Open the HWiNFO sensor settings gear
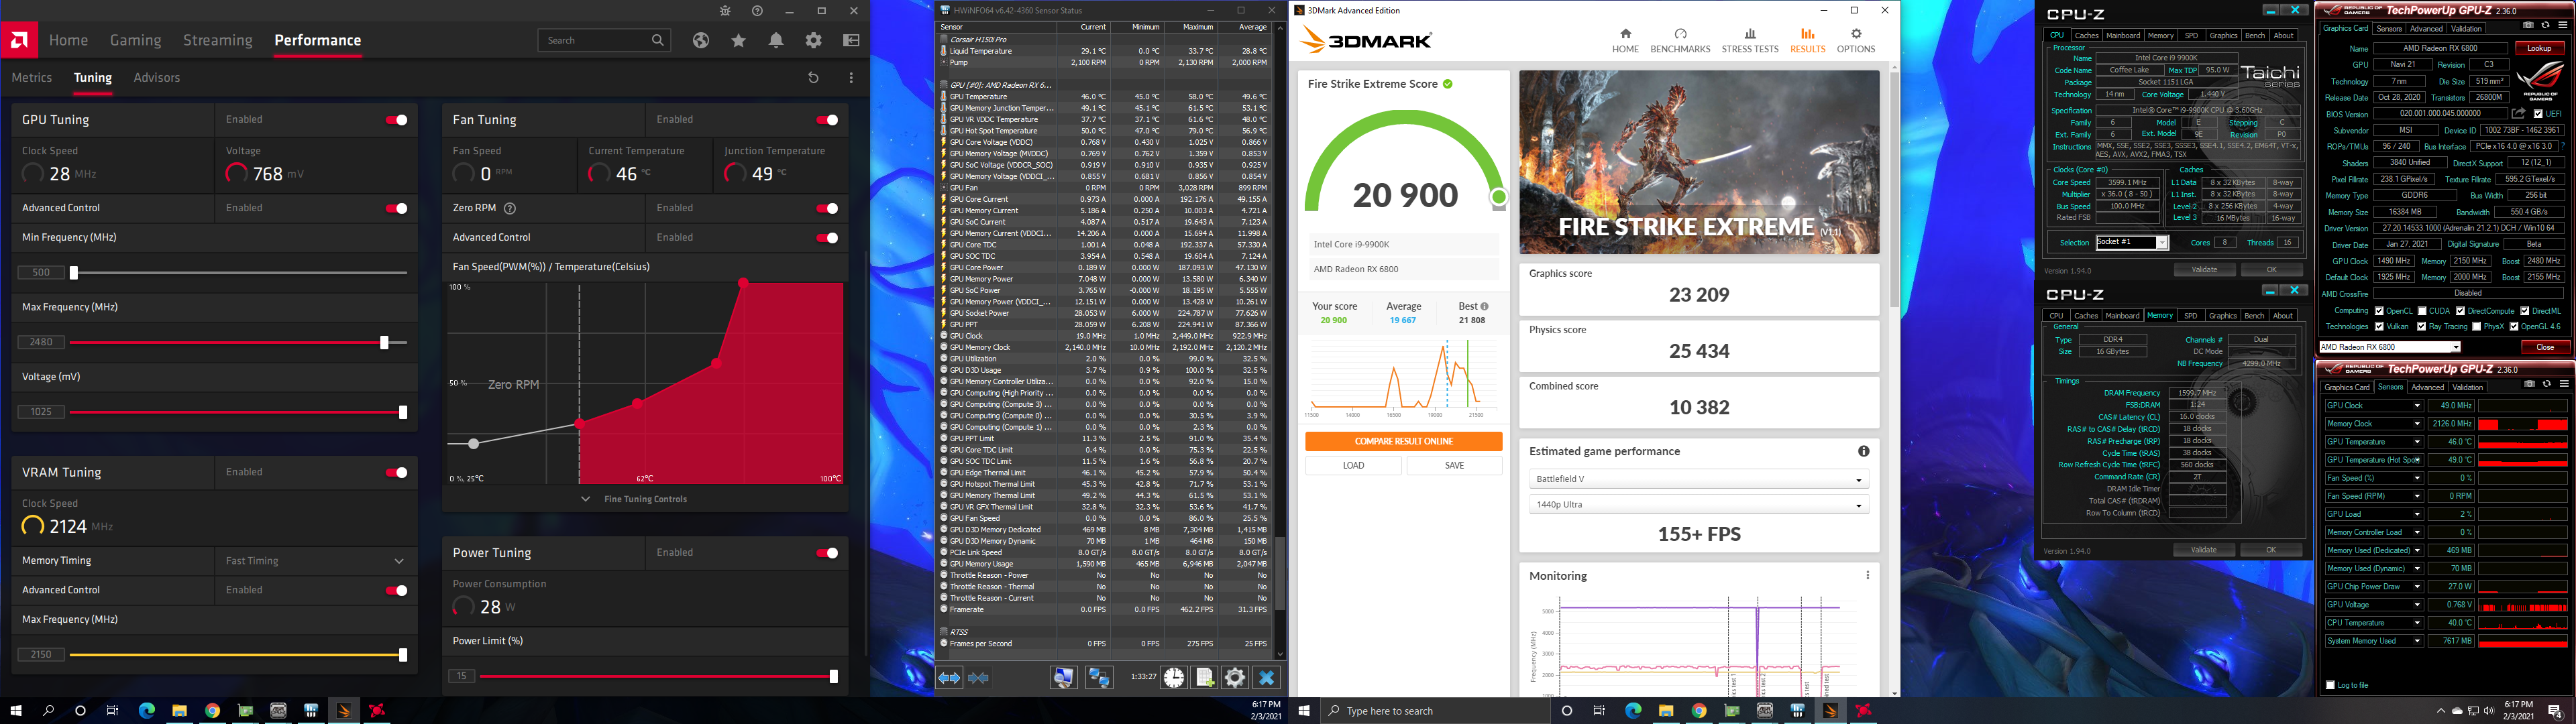The height and width of the screenshot is (724, 2576). [1235, 678]
